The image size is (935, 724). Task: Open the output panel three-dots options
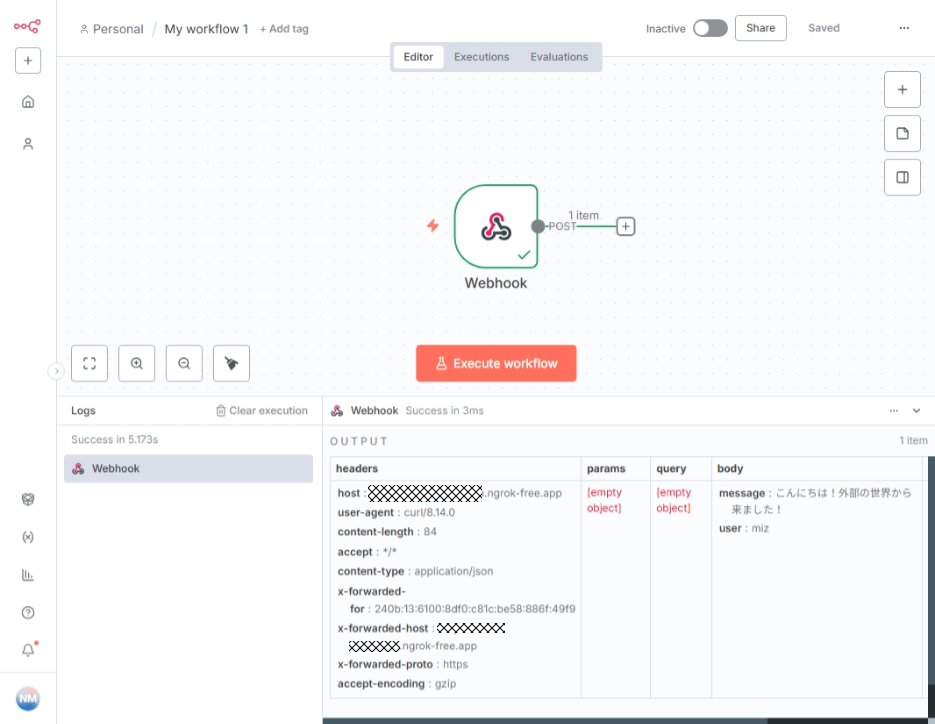pyautogui.click(x=894, y=410)
